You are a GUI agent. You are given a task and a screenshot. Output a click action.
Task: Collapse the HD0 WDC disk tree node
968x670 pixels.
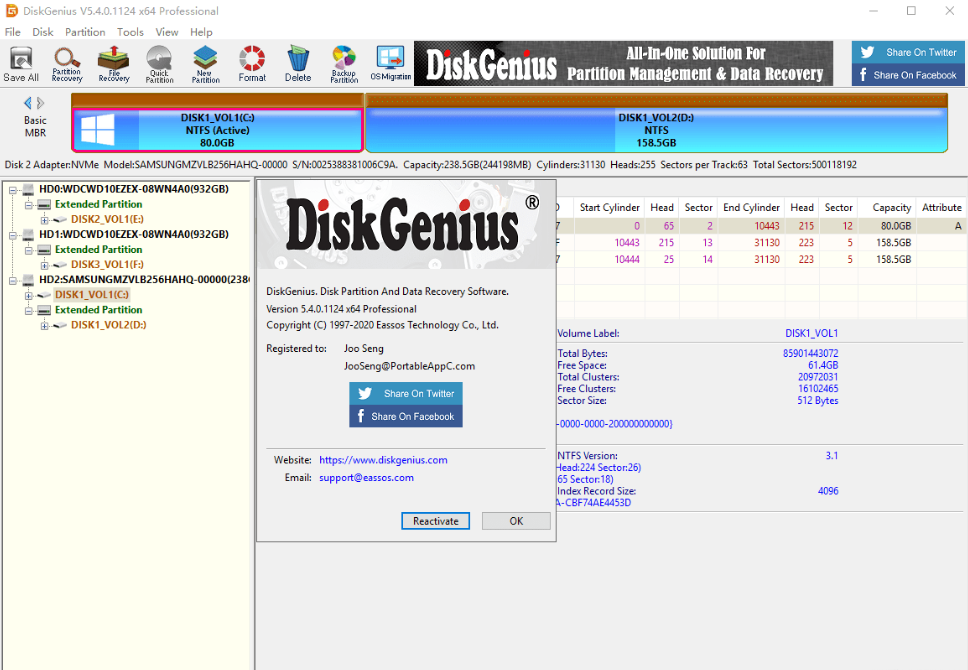tap(13, 189)
